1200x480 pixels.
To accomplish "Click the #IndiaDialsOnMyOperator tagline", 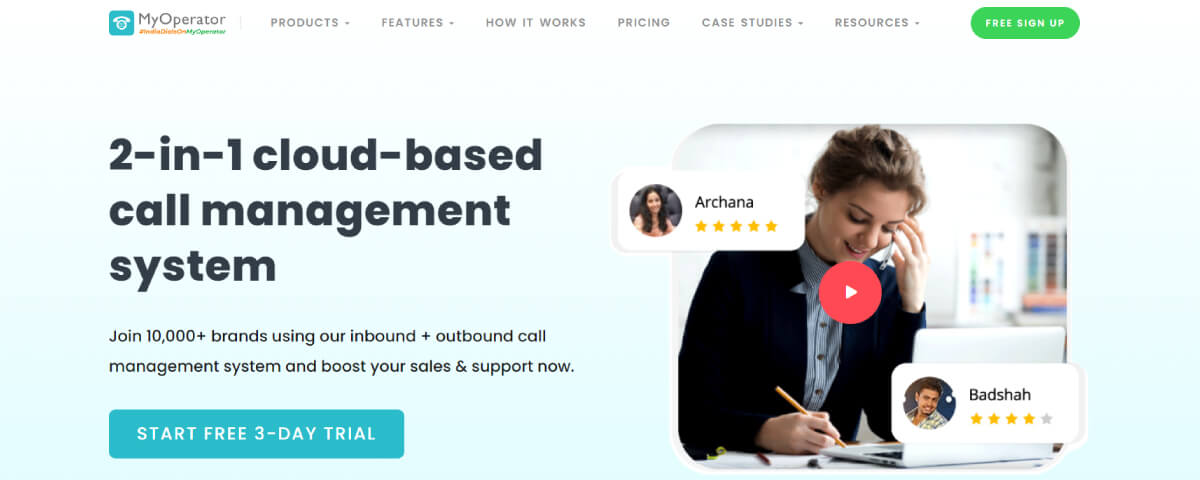I will (182, 32).
